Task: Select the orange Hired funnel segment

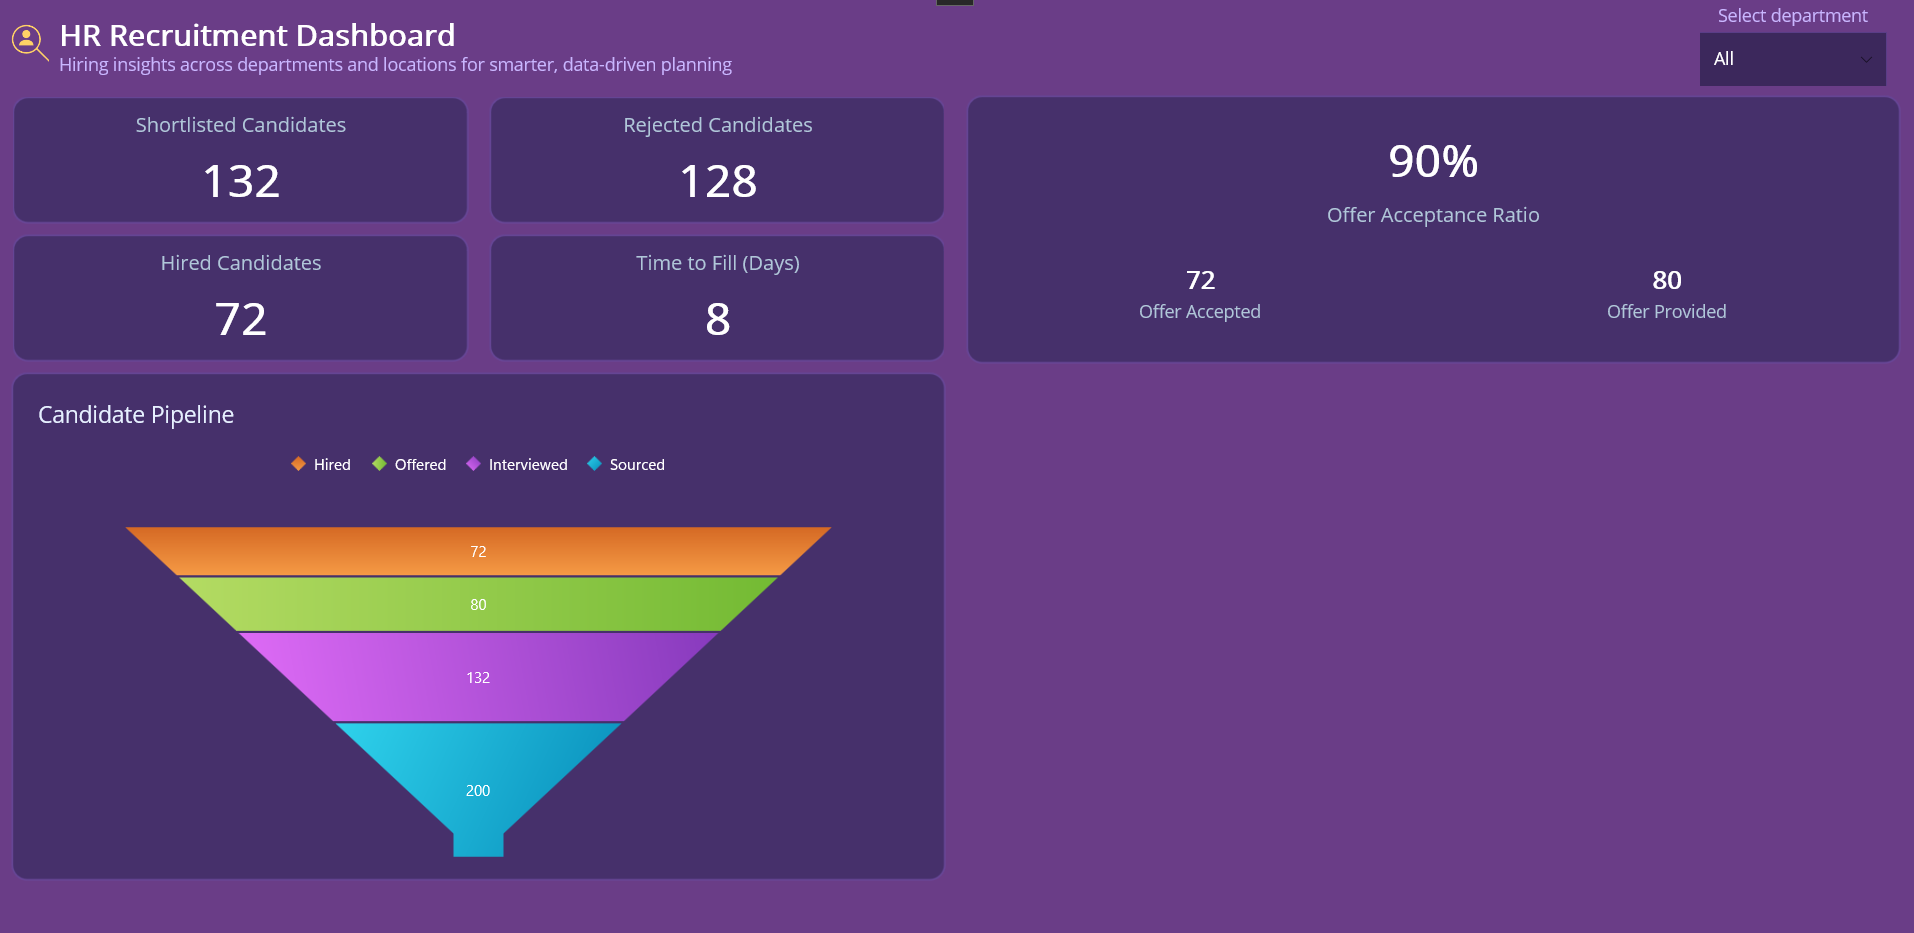Action: (478, 551)
